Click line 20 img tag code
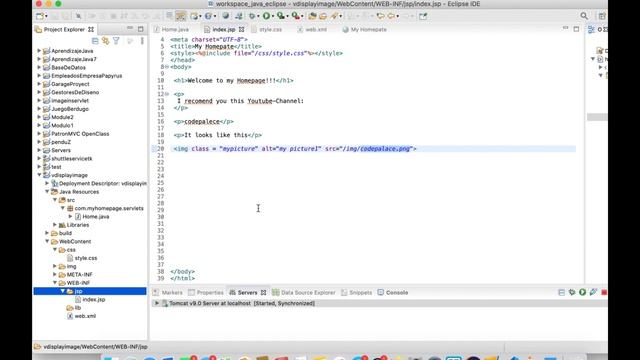The height and width of the screenshot is (360, 640). point(295,149)
